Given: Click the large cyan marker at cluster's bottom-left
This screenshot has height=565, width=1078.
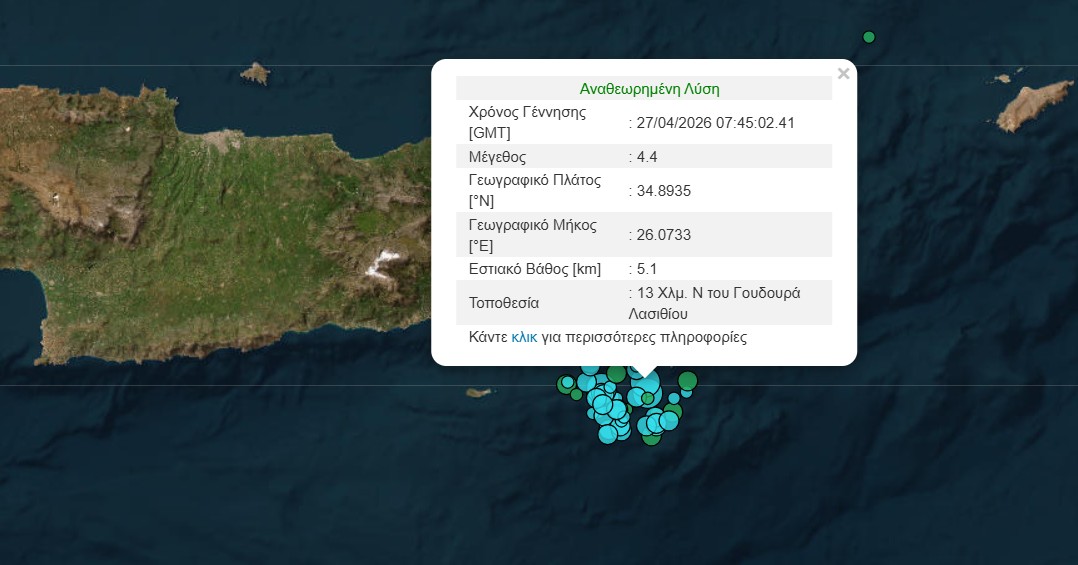Looking at the screenshot, I should coord(608,434).
